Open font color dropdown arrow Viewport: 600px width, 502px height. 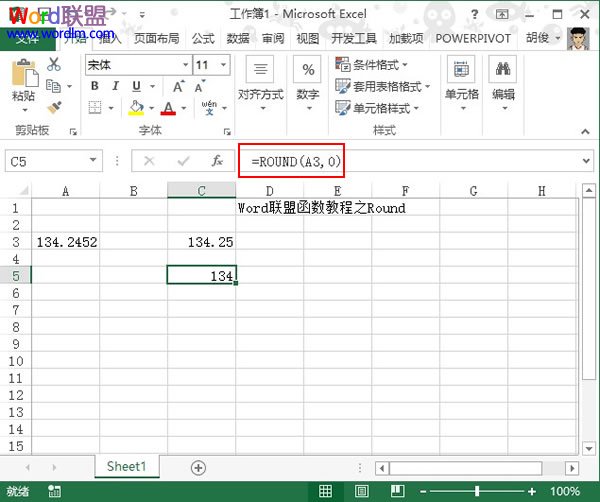184,108
